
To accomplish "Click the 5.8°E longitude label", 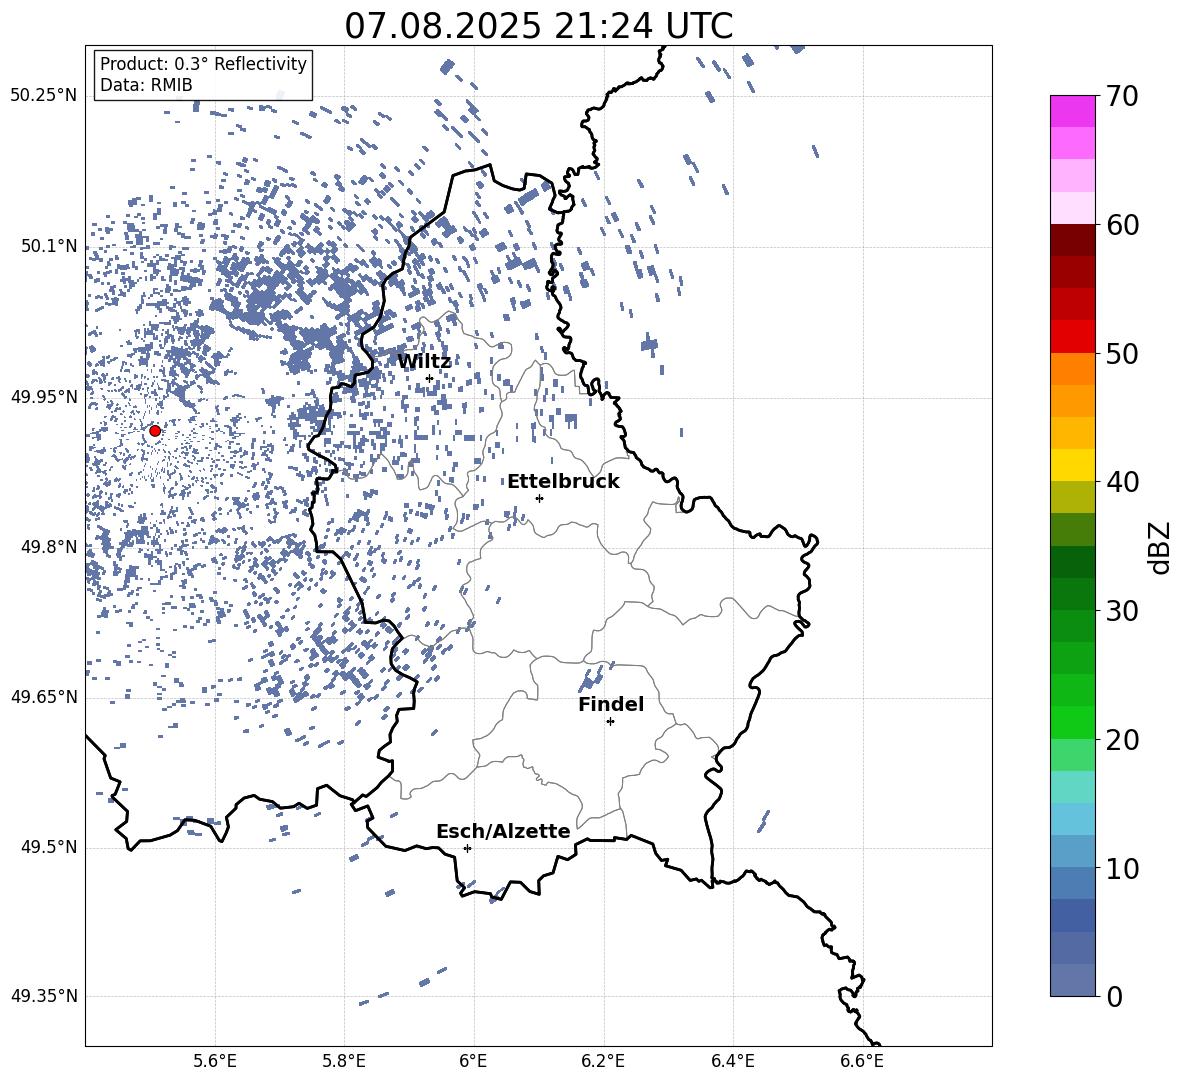I will point(344,1061).
